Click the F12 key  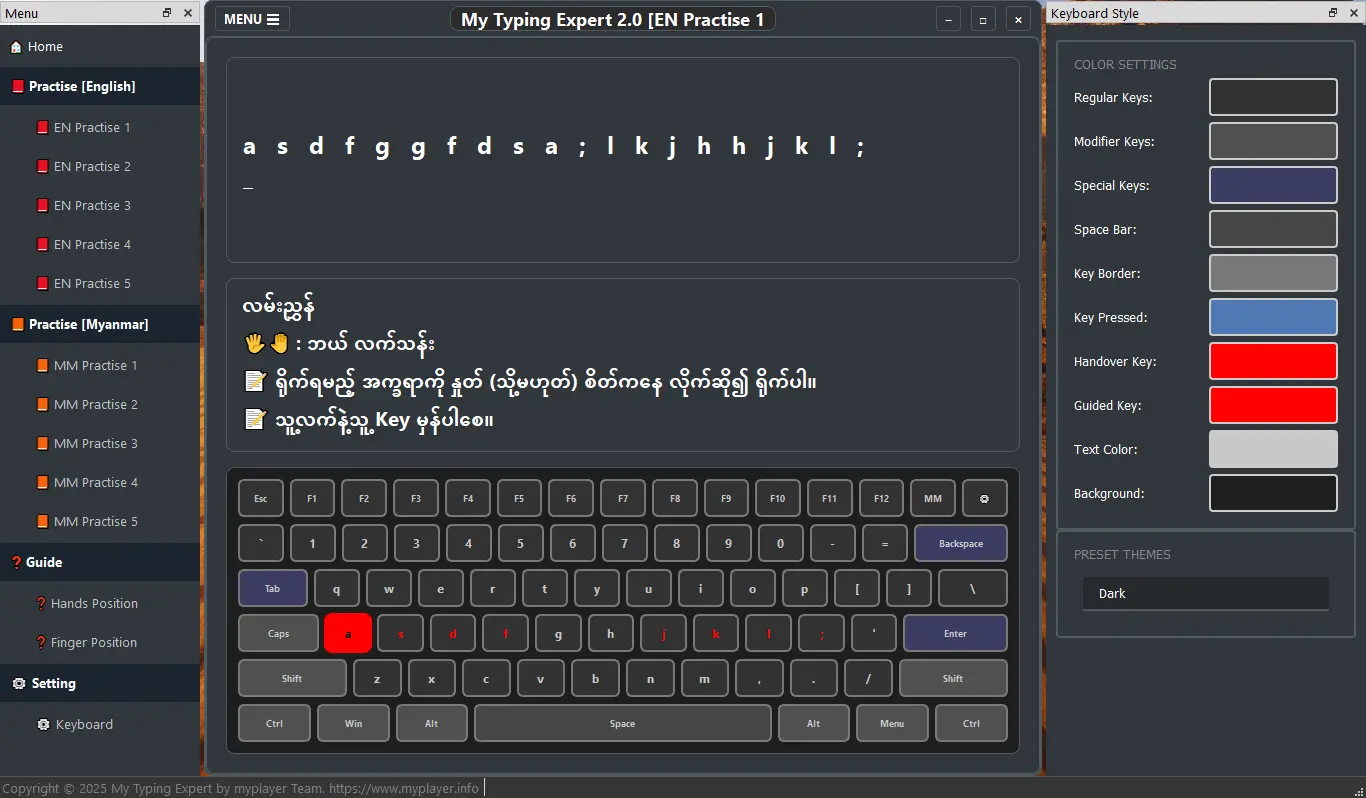881,498
